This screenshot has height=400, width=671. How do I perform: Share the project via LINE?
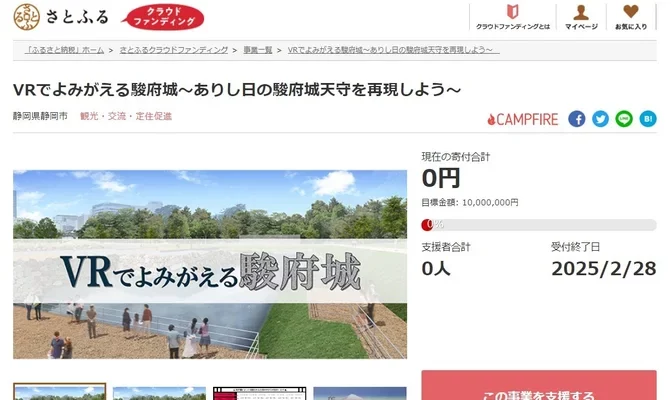(x=624, y=118)
